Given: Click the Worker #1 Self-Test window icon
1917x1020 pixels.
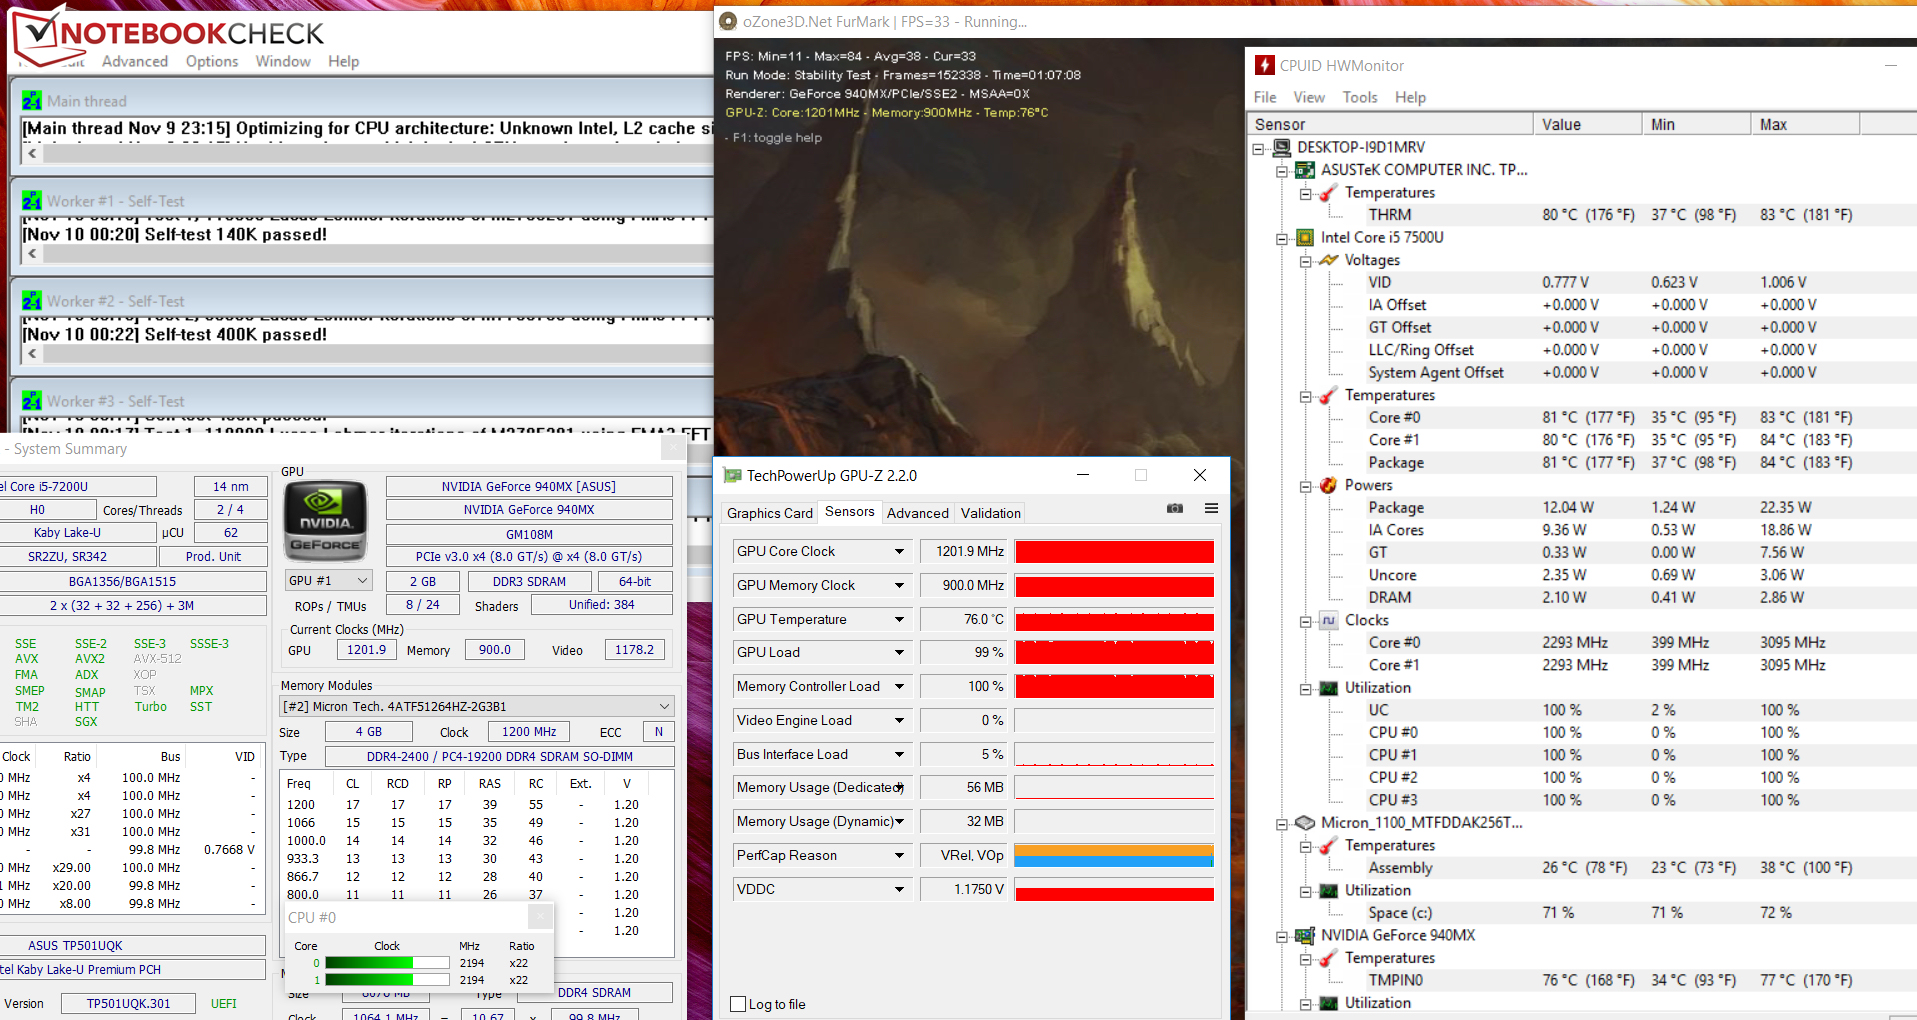Looking at the screenshot, I should pyautogui.click(x=32, y=201).
